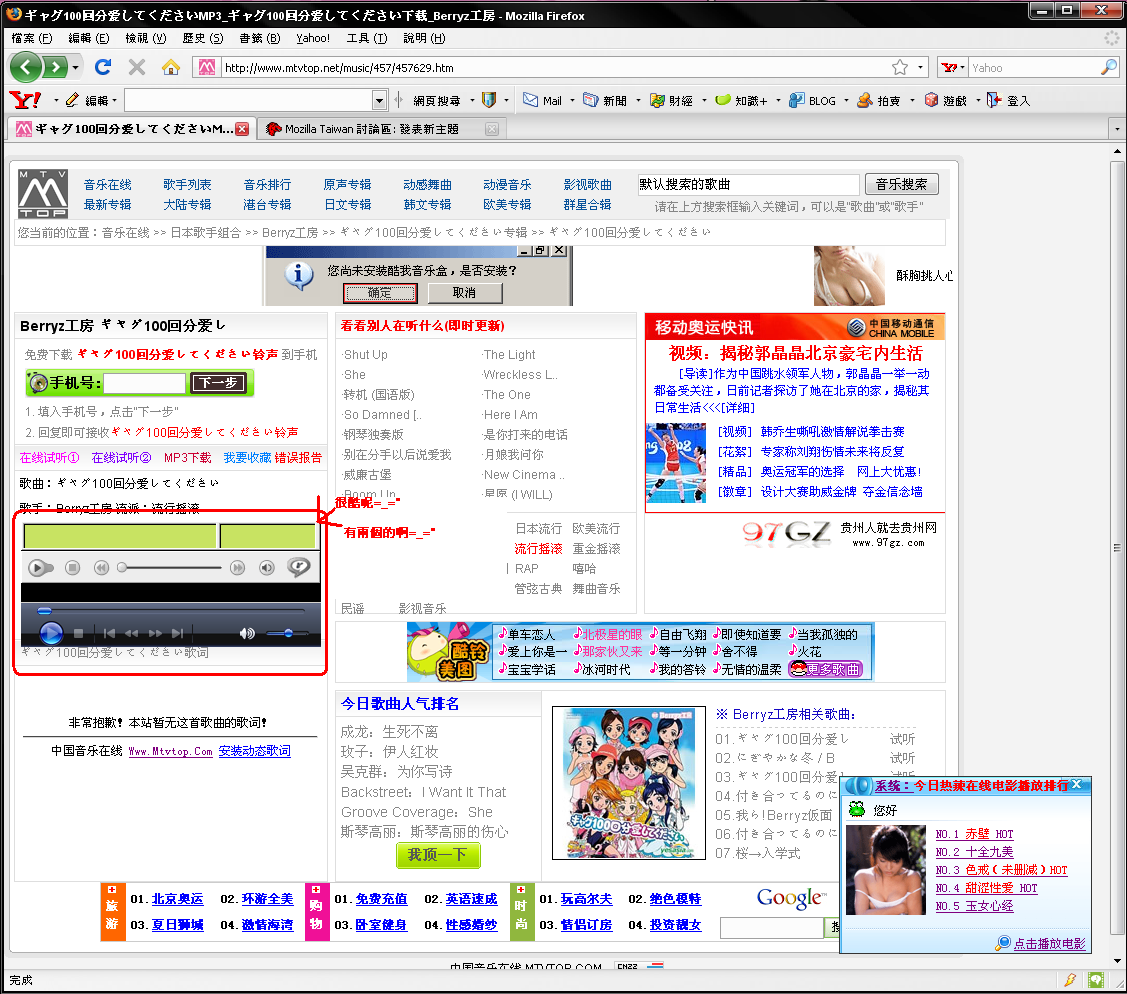Toggle mute on the upper RealPlayer control
The height and width of the screenshot is (994, 1127).
click(x=266, y=568)
